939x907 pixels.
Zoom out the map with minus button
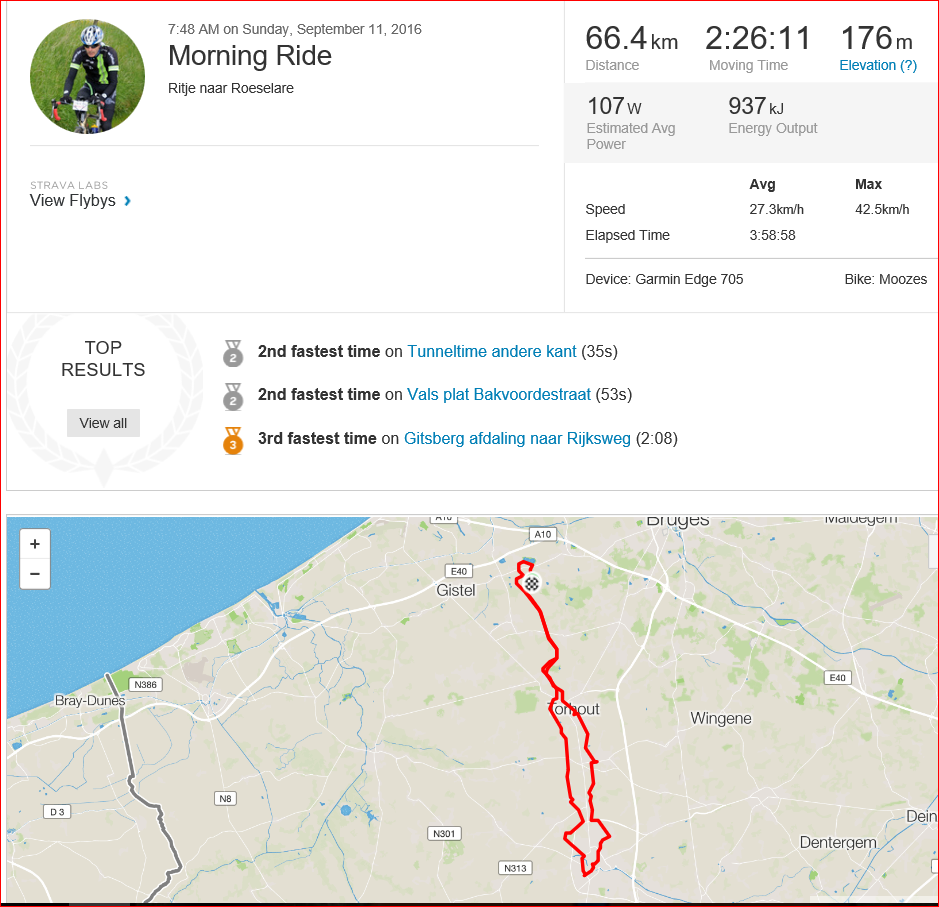35,574
